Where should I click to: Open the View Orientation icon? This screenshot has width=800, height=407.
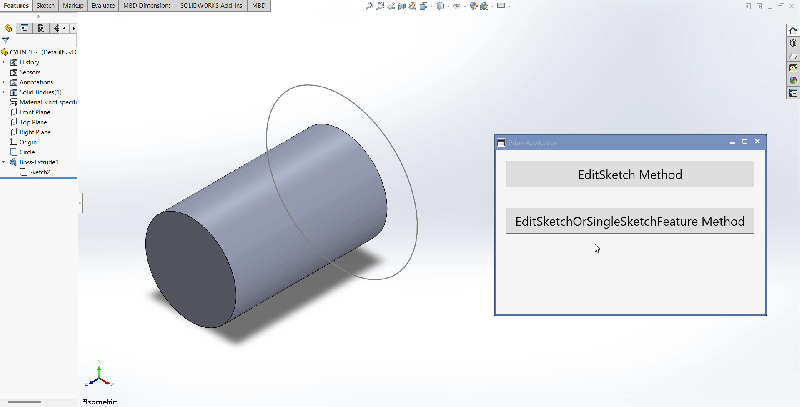tap(423, 6)
